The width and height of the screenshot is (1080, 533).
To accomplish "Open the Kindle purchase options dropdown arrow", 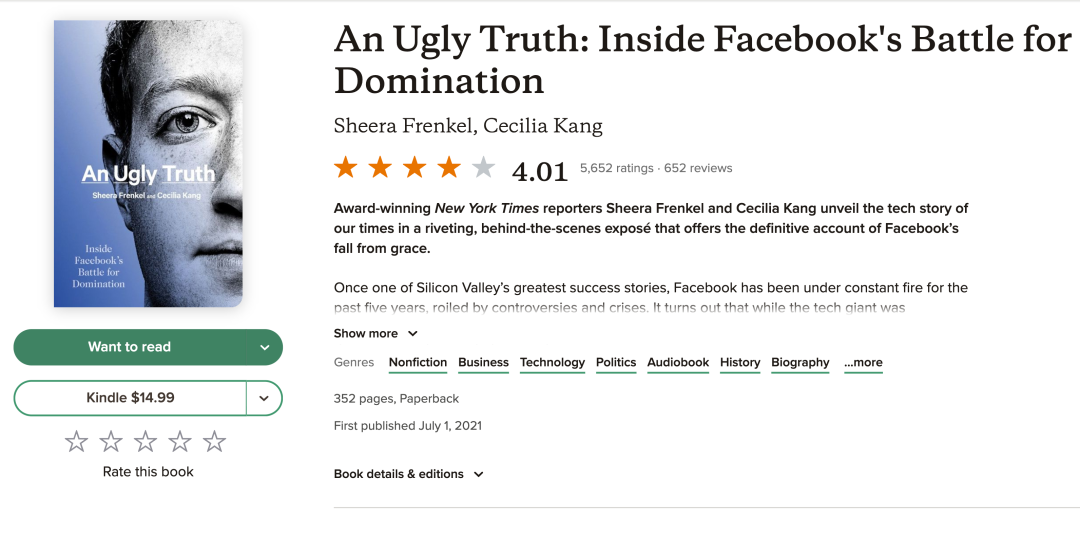I will [x=264, y=398].
